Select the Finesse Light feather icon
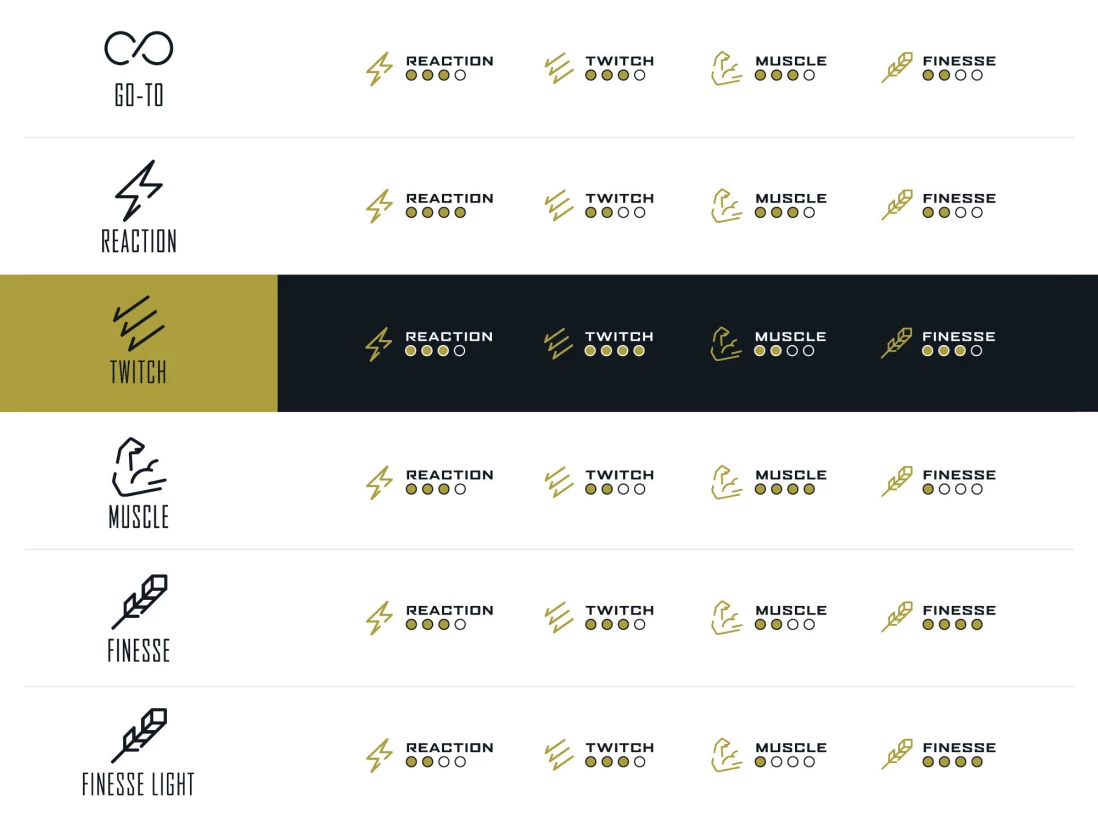Viewport: 1098px width, 824px height. tap(139, 736)
